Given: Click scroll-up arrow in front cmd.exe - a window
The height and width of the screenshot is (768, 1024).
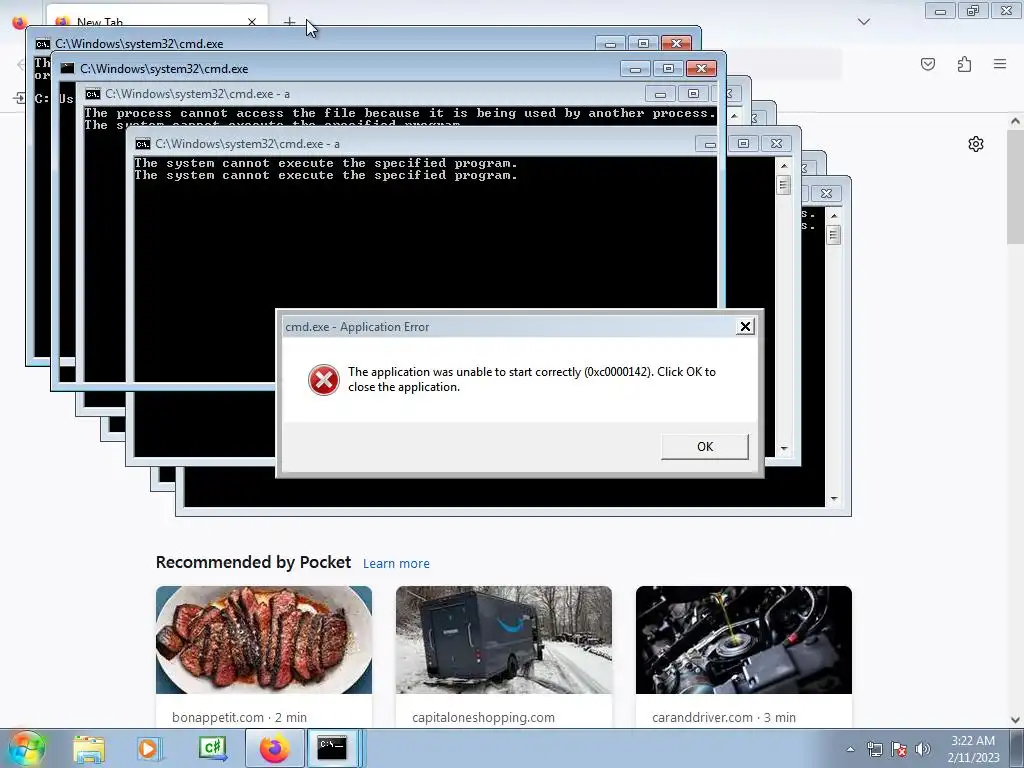Looking at the screenshot, I should [784, 166].
